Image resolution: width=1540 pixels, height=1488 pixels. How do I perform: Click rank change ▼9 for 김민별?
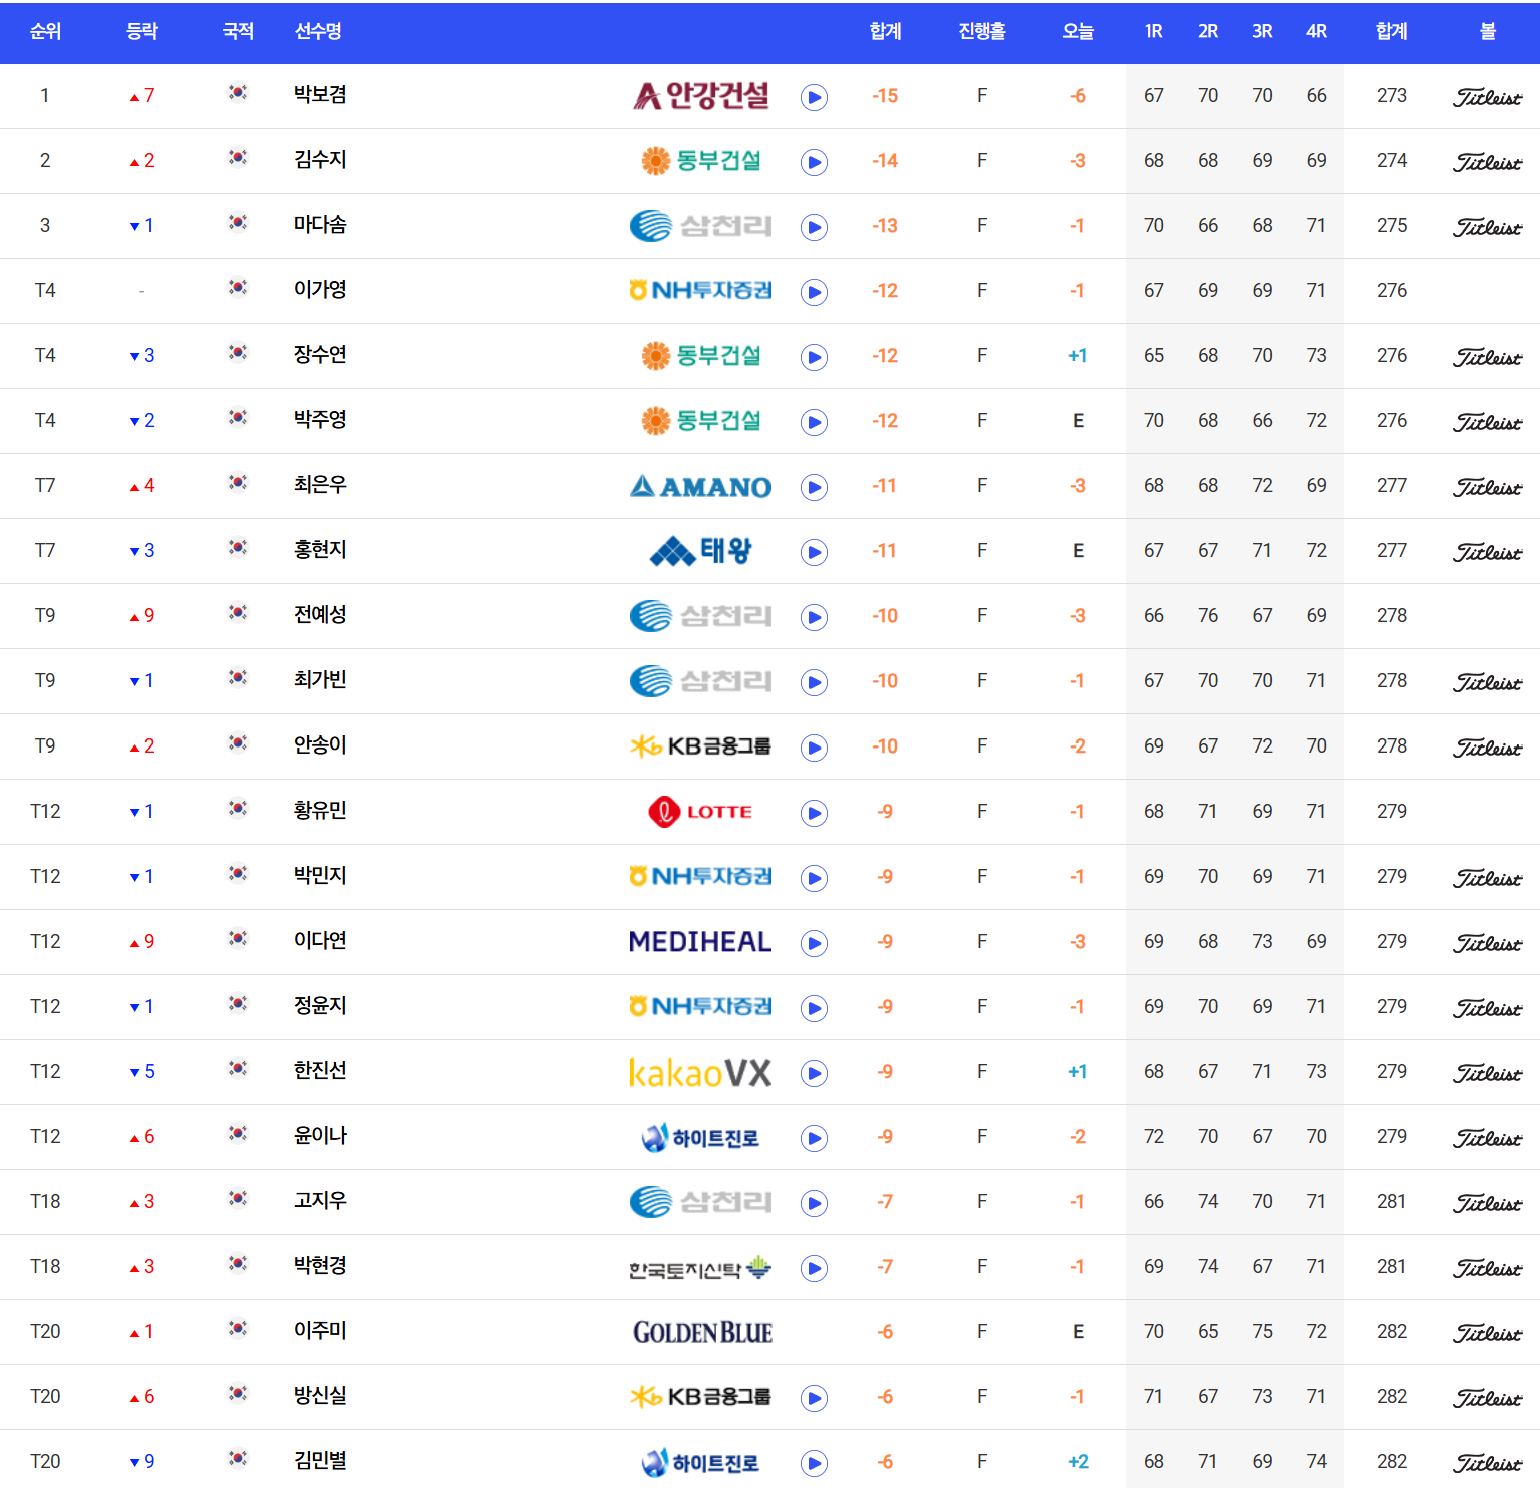[142, 1462]
